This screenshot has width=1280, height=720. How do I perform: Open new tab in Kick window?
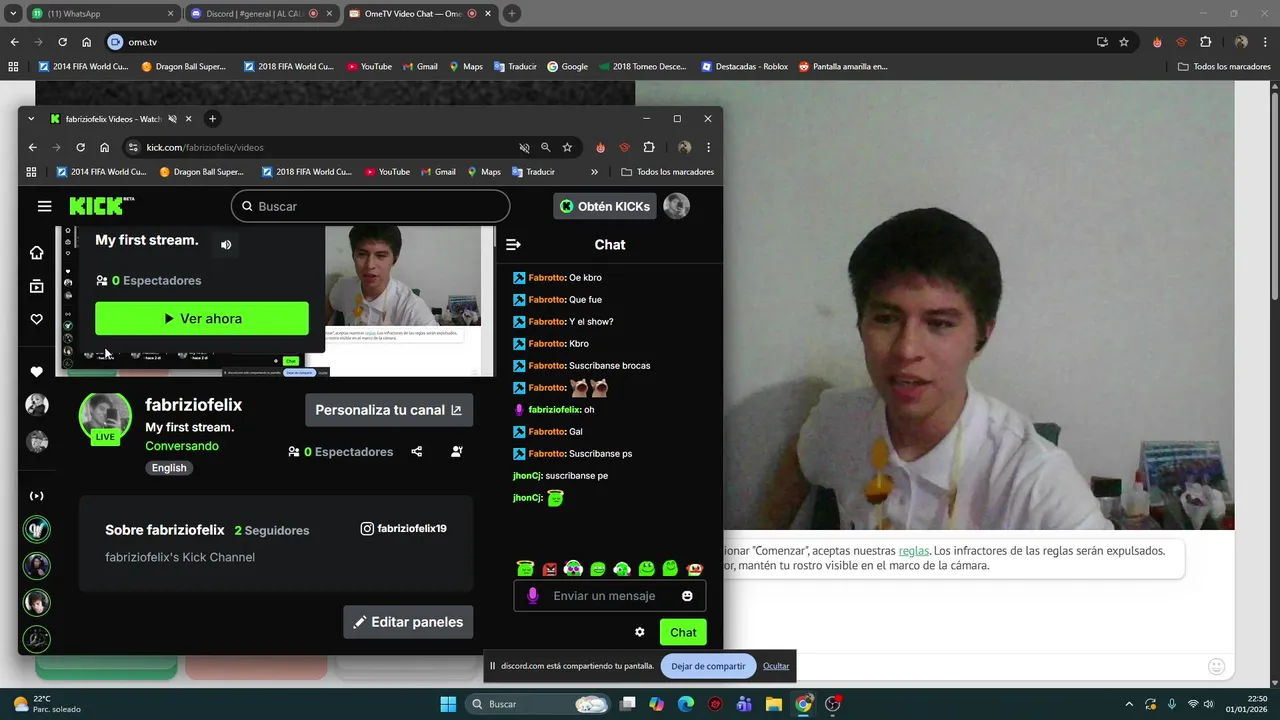212,118
